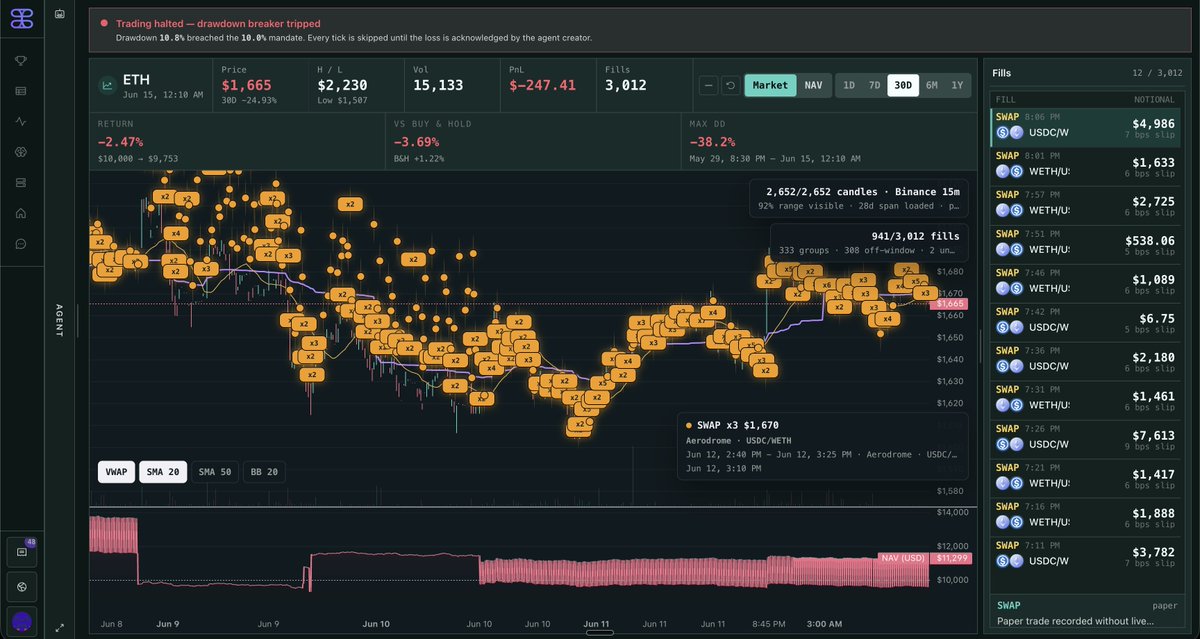
Task: Open messages icon with 48 badge
Action: point(22,551)
